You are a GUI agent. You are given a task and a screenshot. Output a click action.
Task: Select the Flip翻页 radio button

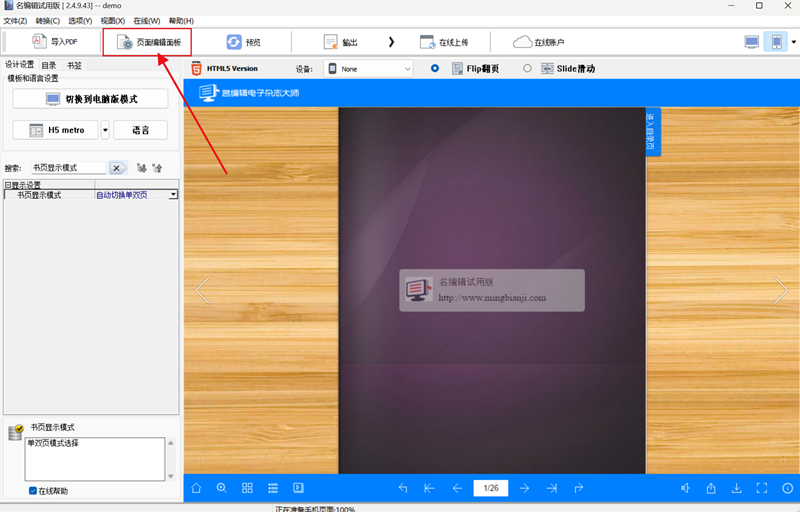(x=435, y=69)
